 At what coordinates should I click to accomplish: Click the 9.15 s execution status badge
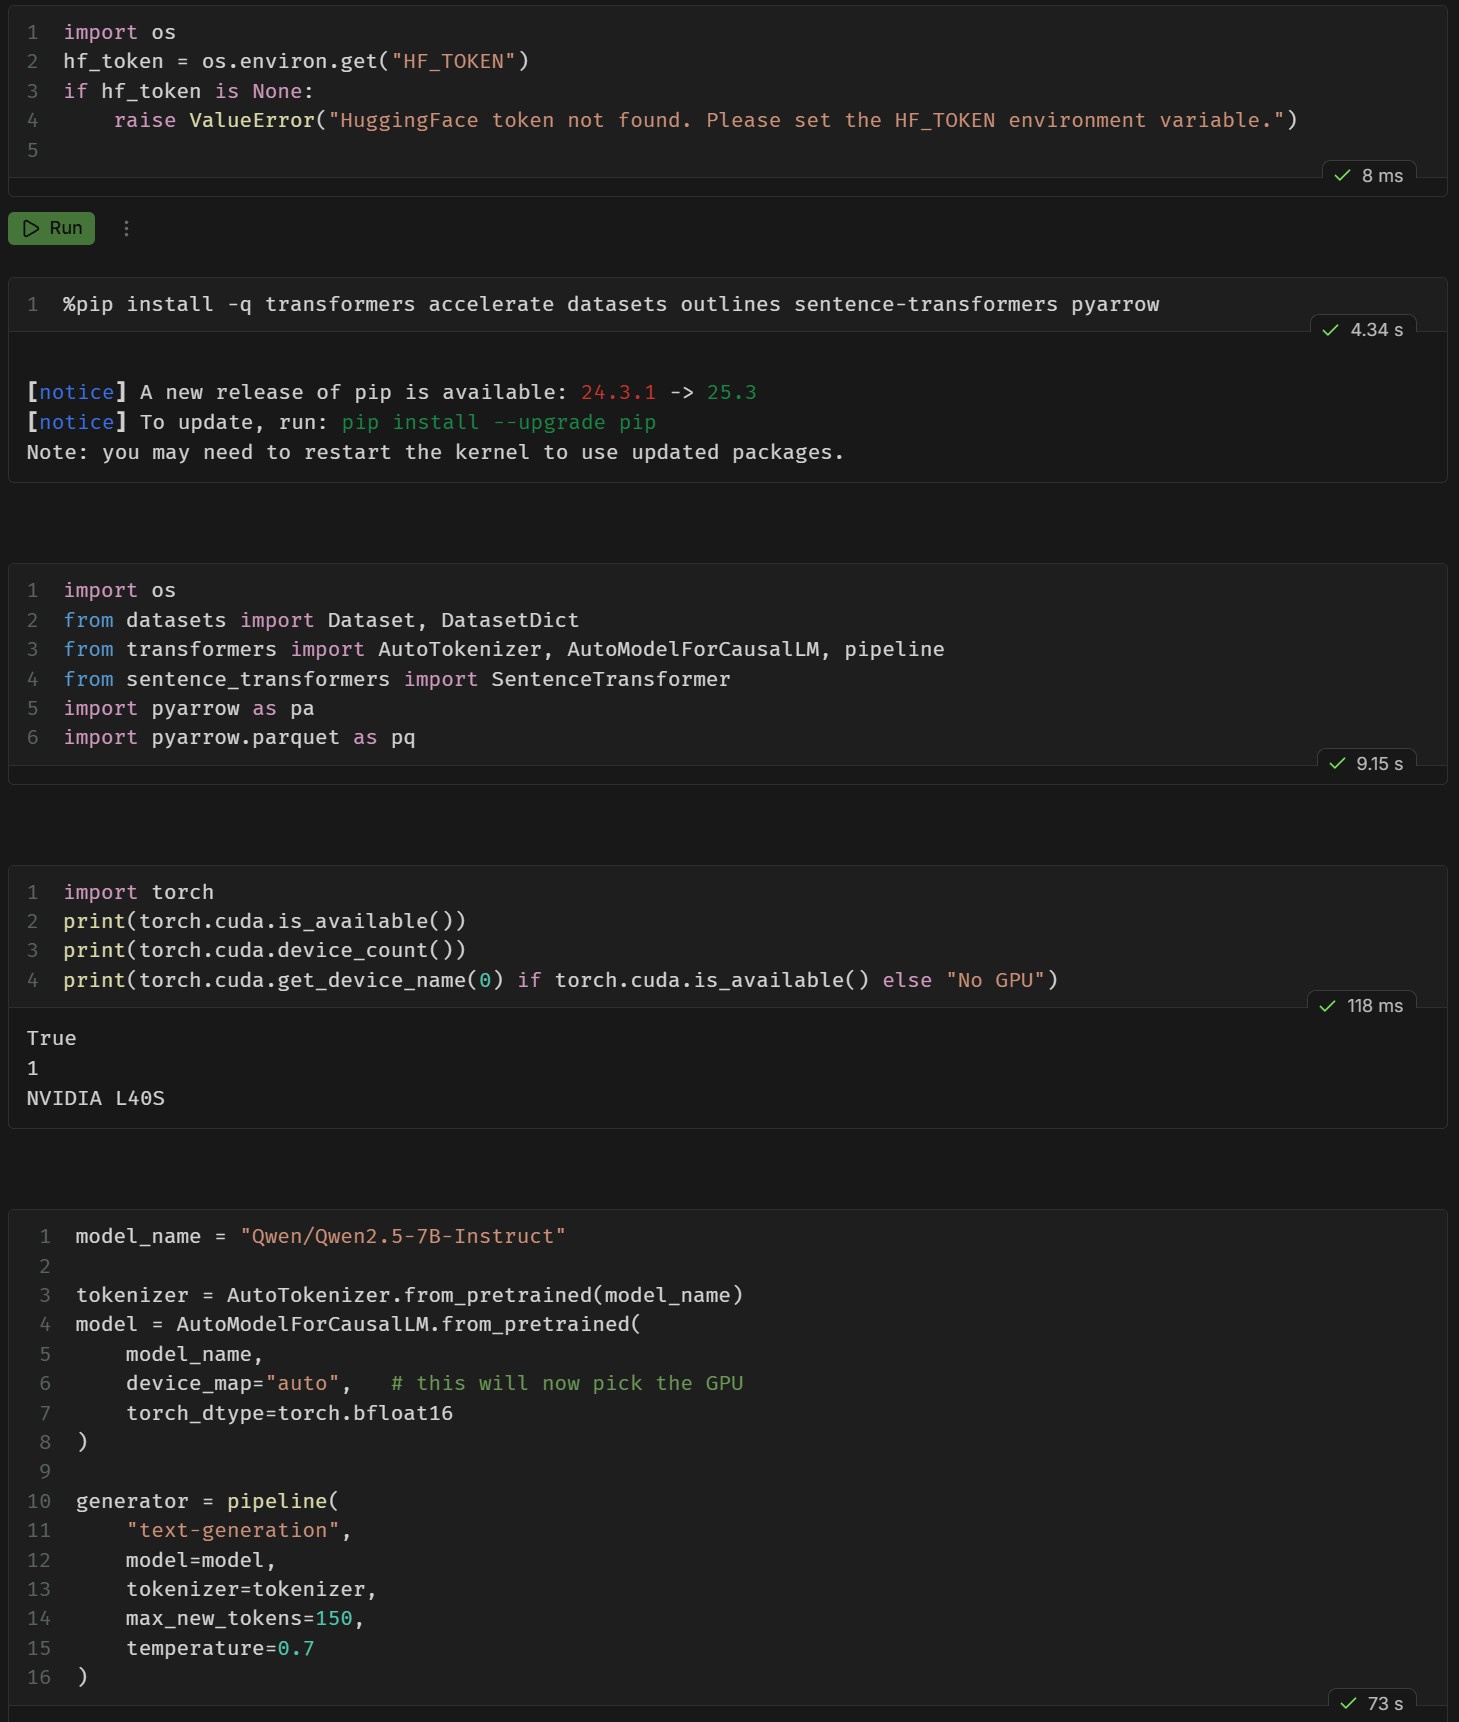coord(1366,763)
